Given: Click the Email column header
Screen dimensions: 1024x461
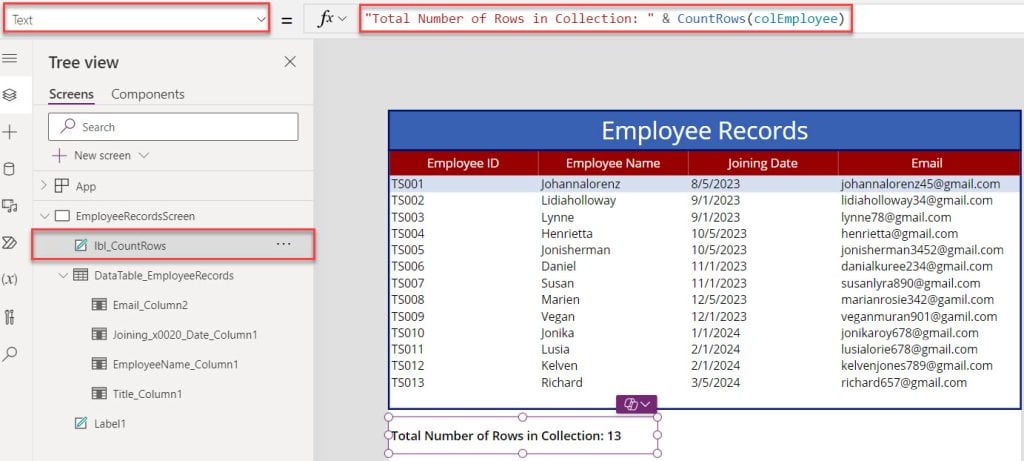Looking at the screenshot, I should (928, 163).
